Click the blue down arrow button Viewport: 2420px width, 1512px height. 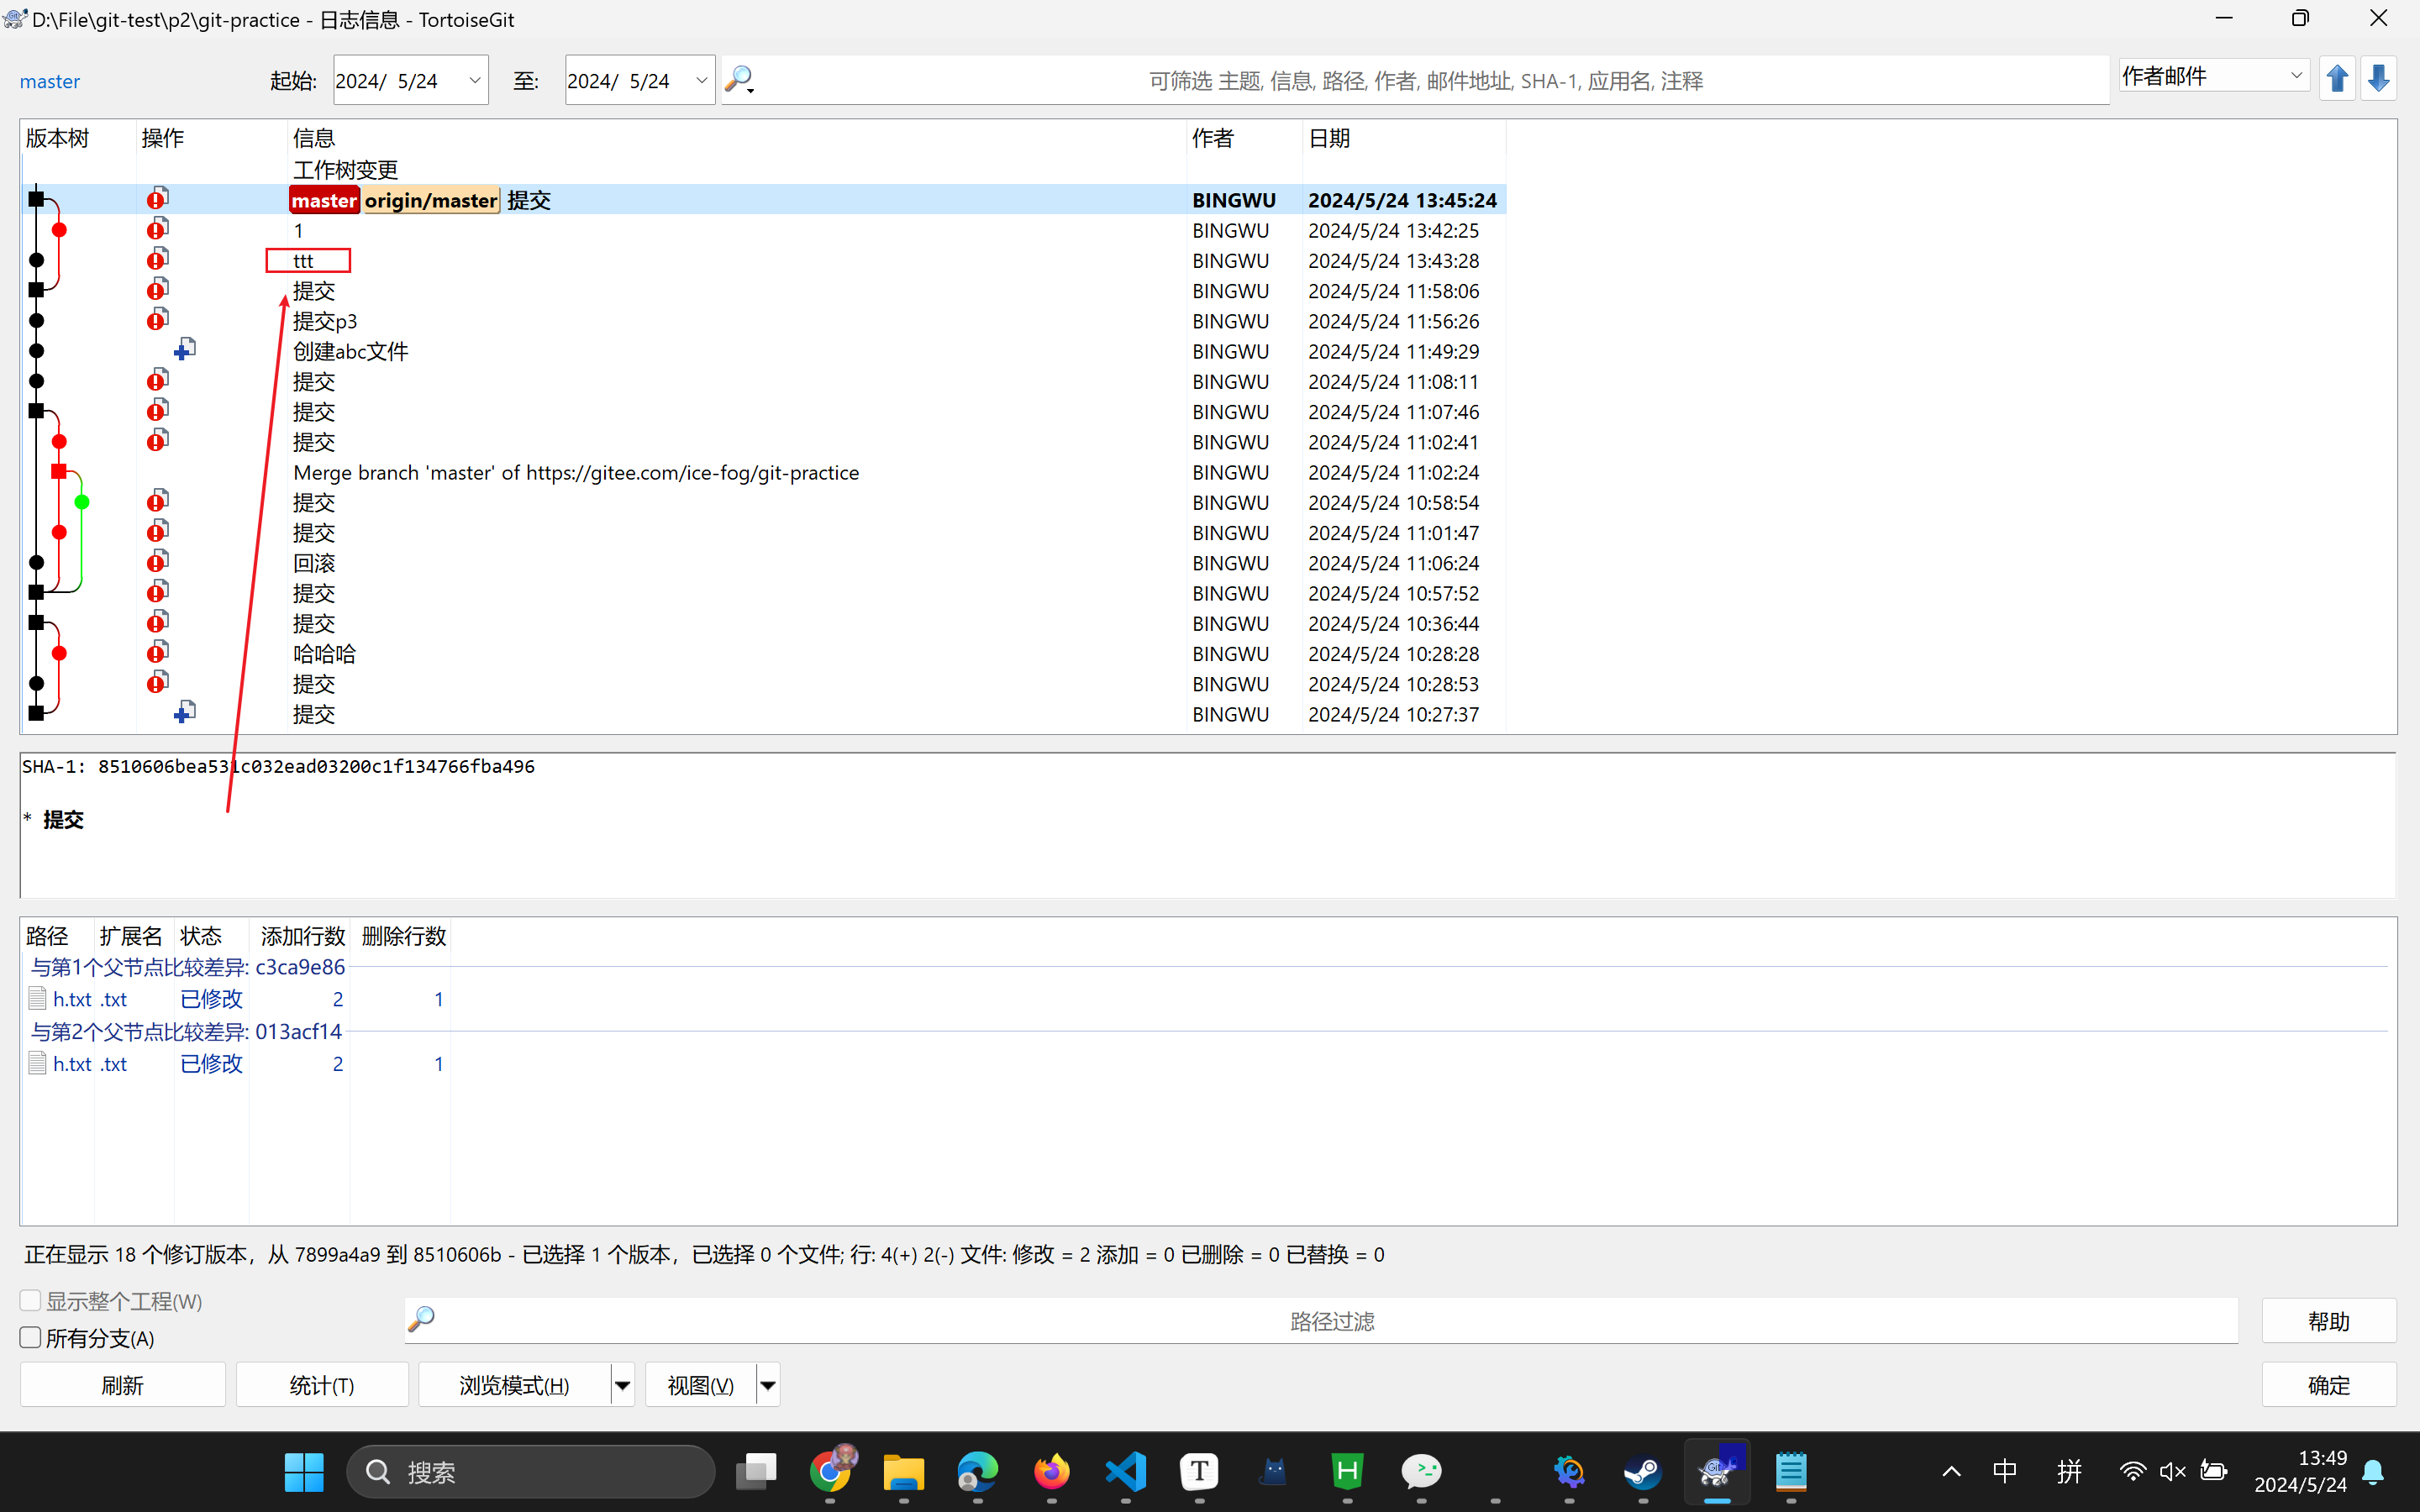coord(2379,78)
